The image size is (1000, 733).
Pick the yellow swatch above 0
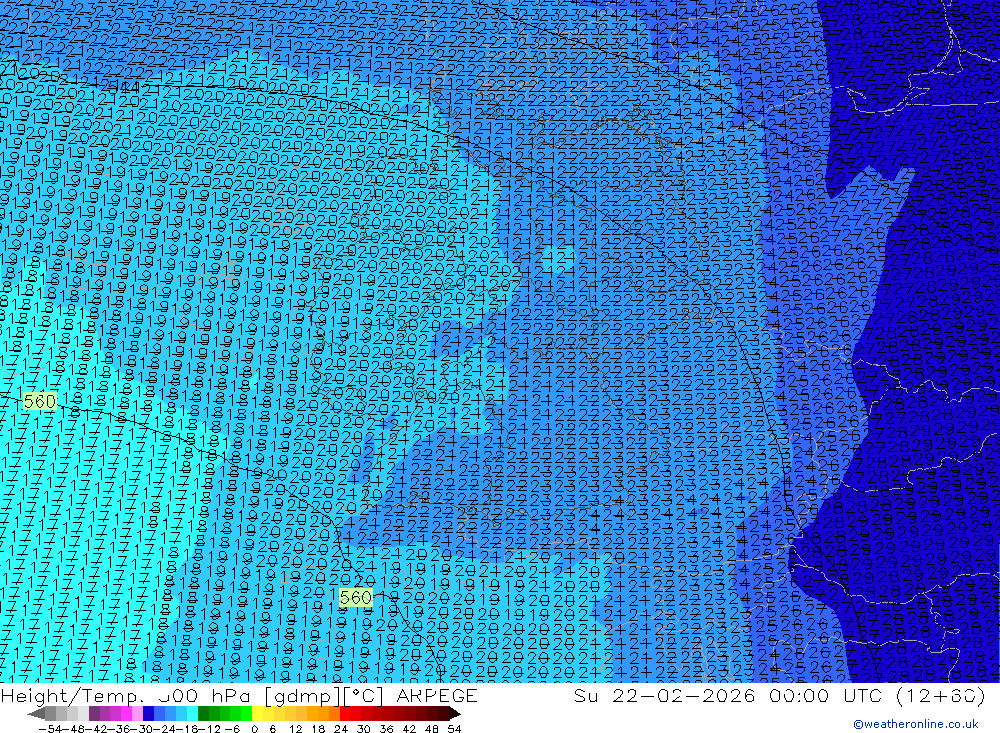coord(257,713)
